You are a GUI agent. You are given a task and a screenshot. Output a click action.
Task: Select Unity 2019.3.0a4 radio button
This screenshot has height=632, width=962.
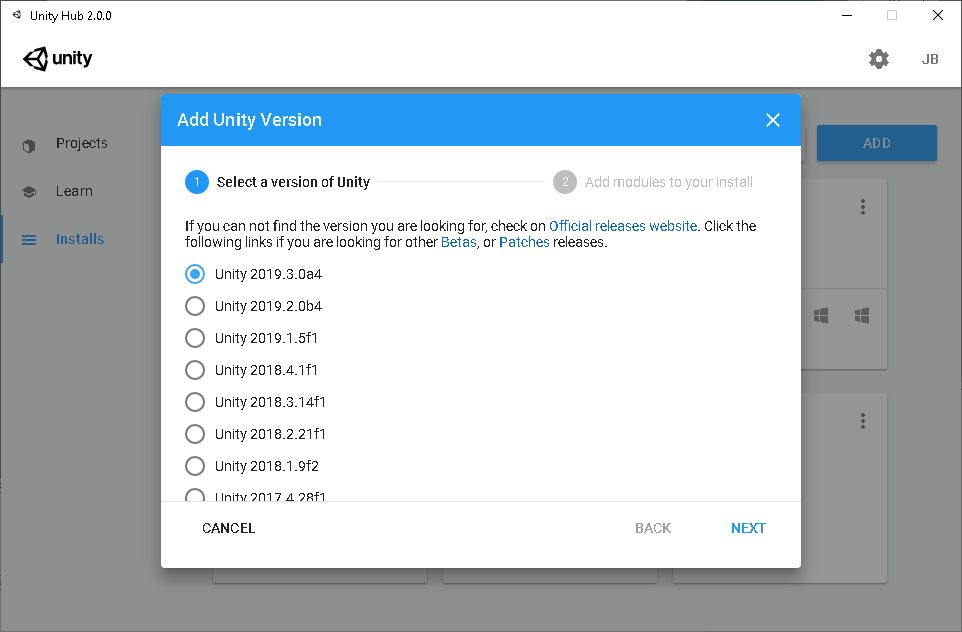(x=195, y=274)
